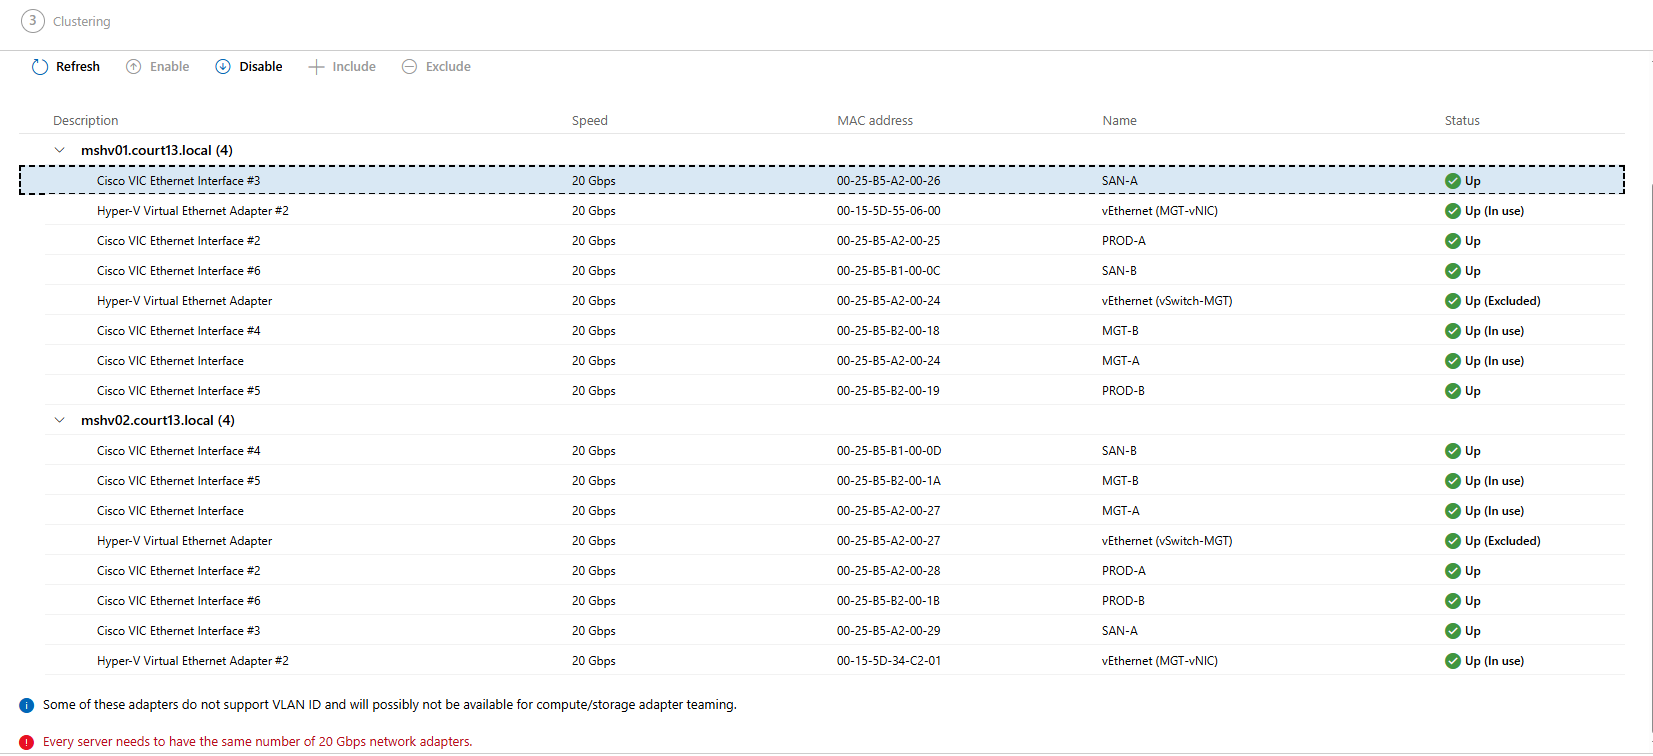Collapse the mshv01.court13.local group chevron
The image size is (1653, 756).
[x=59, y=150]
